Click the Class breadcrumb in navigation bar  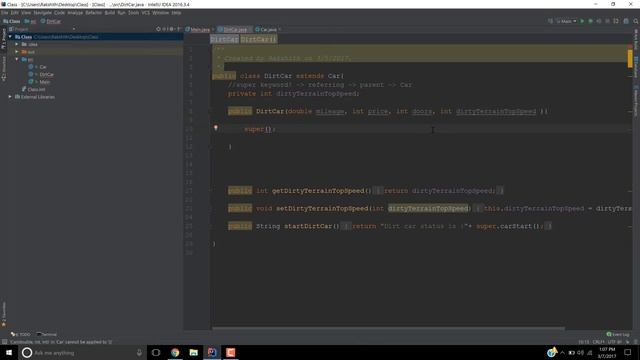(x=11, y=21)
